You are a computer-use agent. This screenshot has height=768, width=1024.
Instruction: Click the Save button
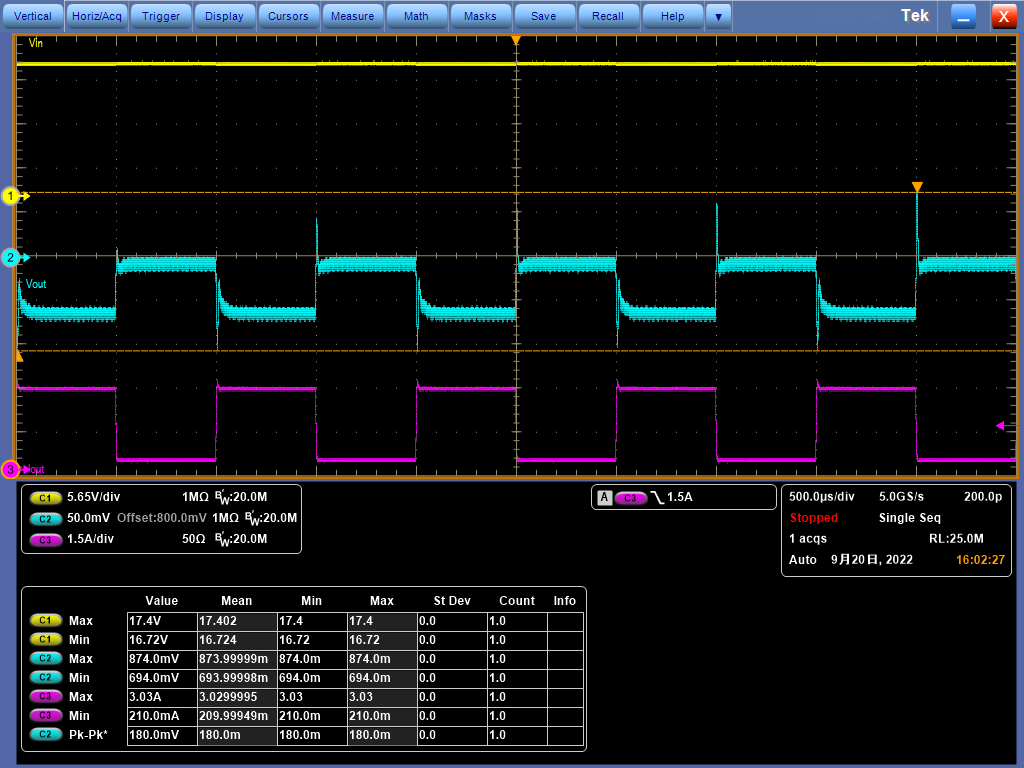tap(543, 16)
